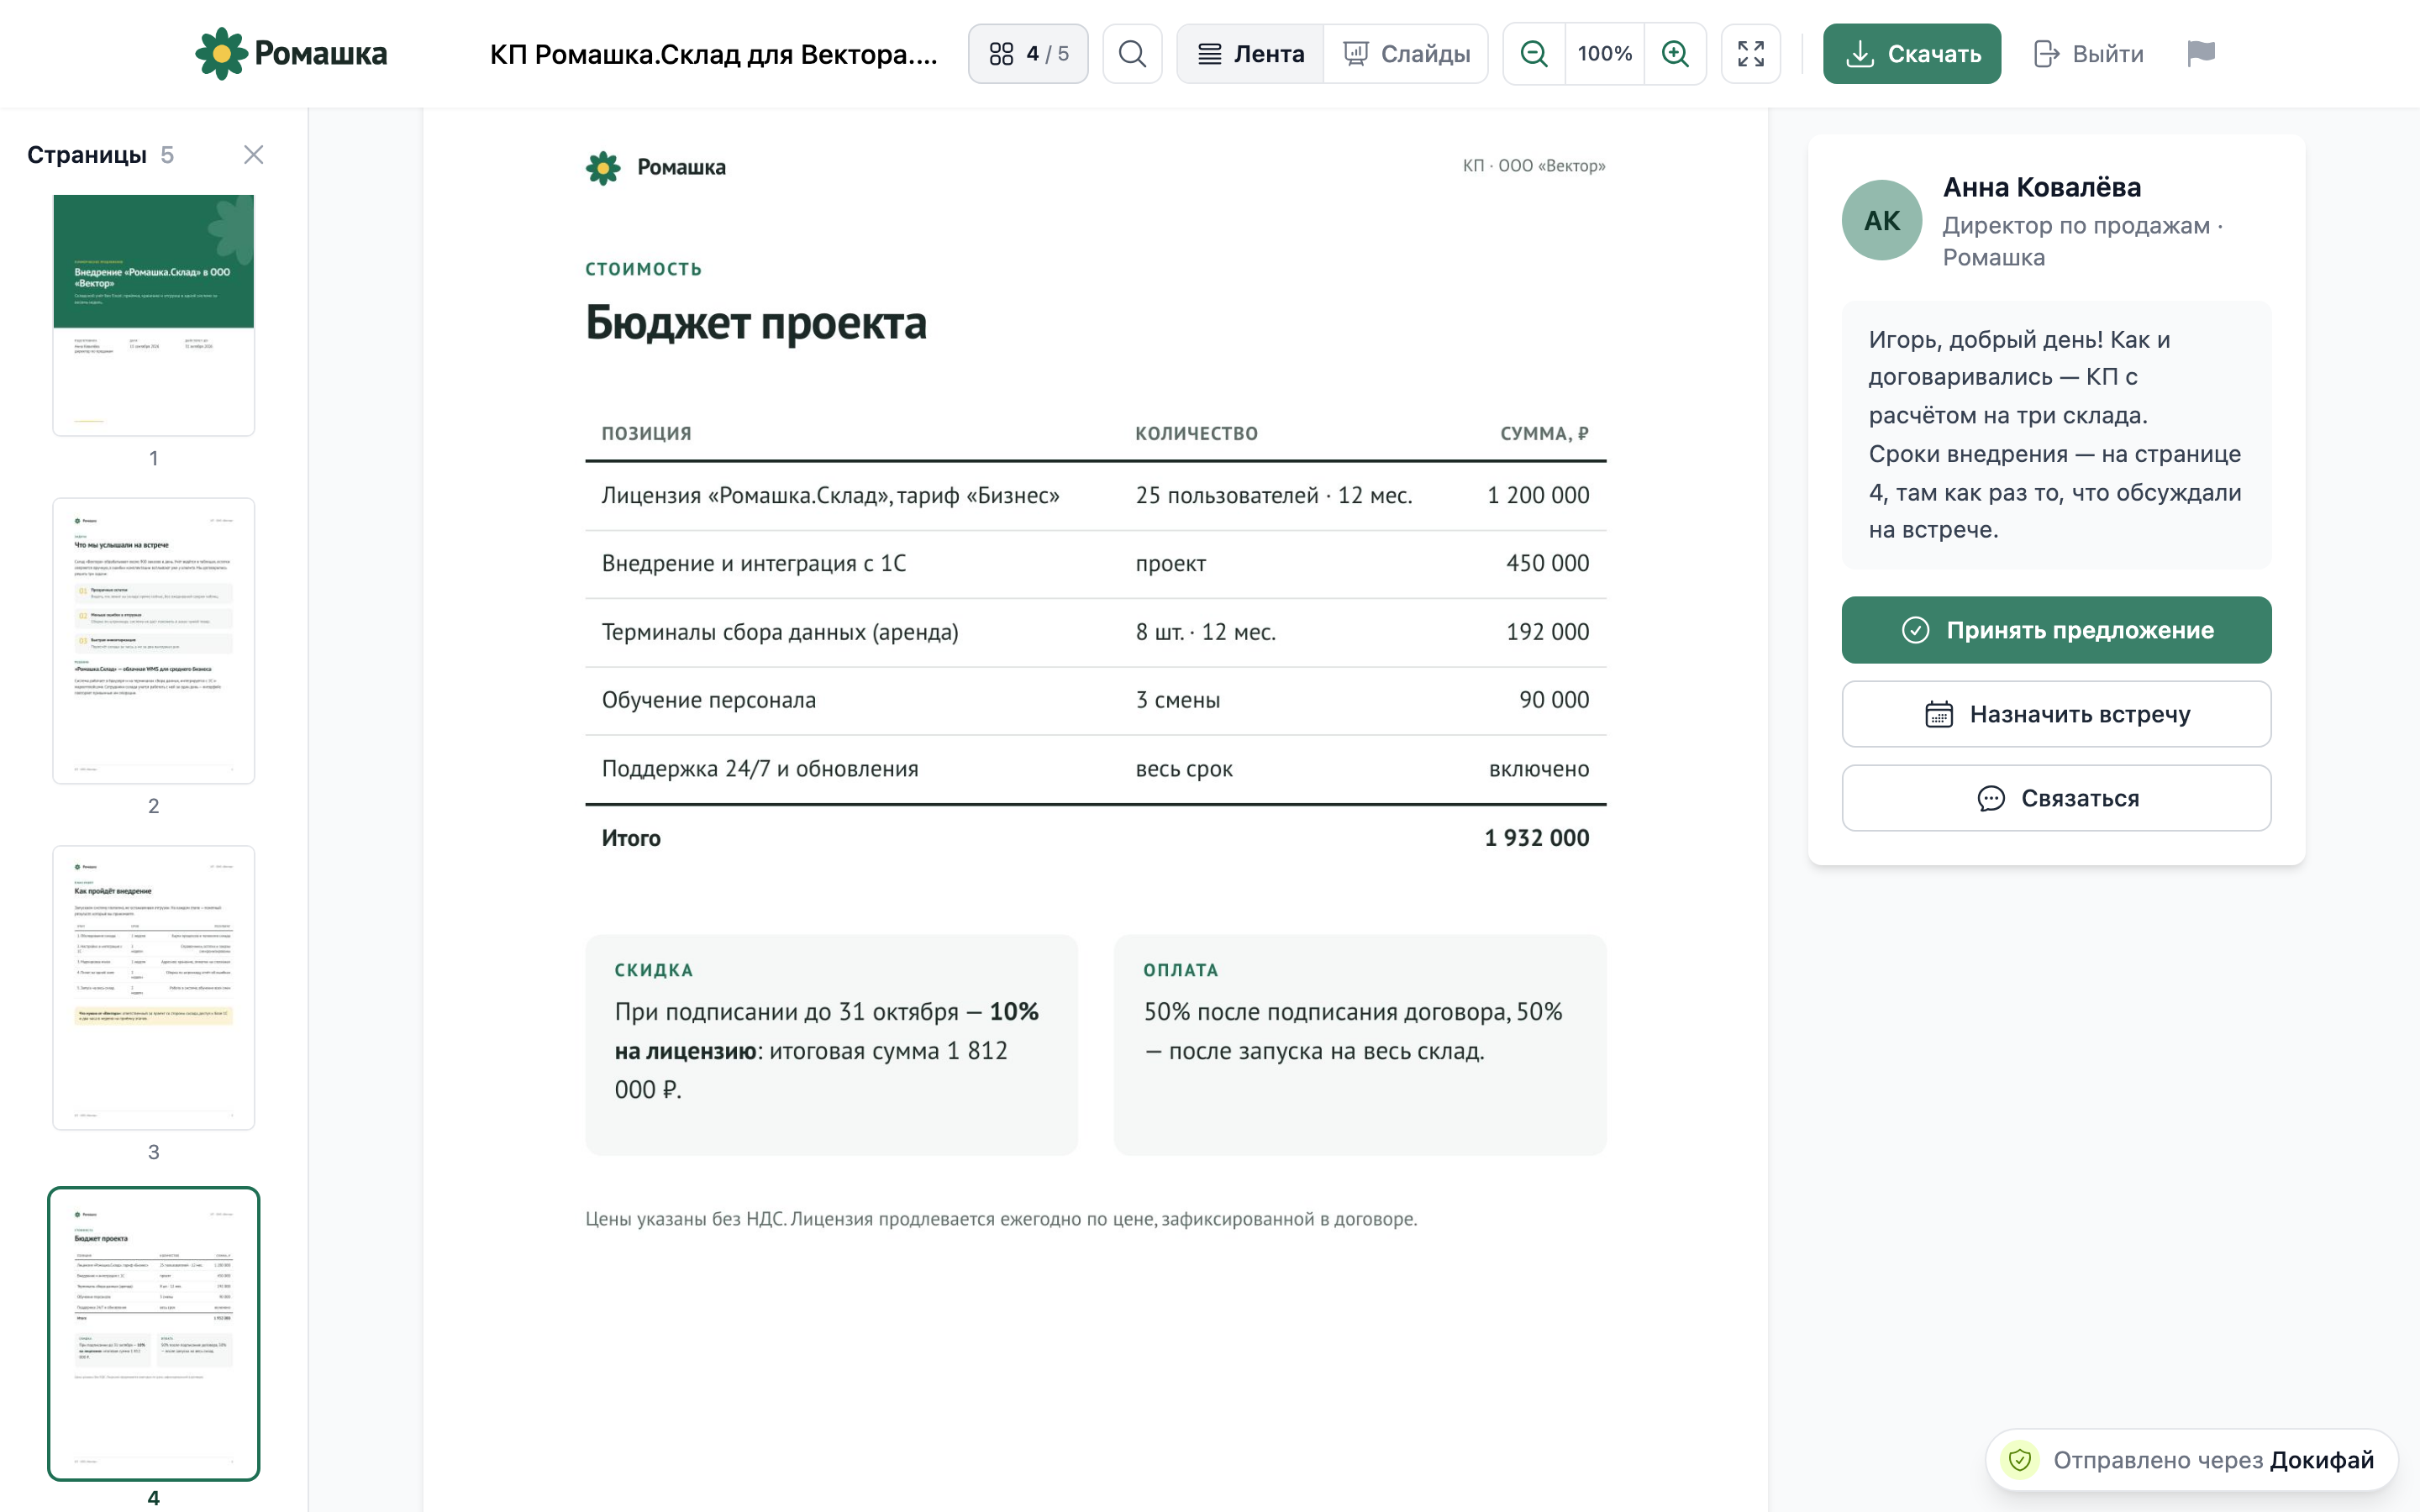
Task: Open the 4 / 5 page grid selector
Action: coord(1028,54)
